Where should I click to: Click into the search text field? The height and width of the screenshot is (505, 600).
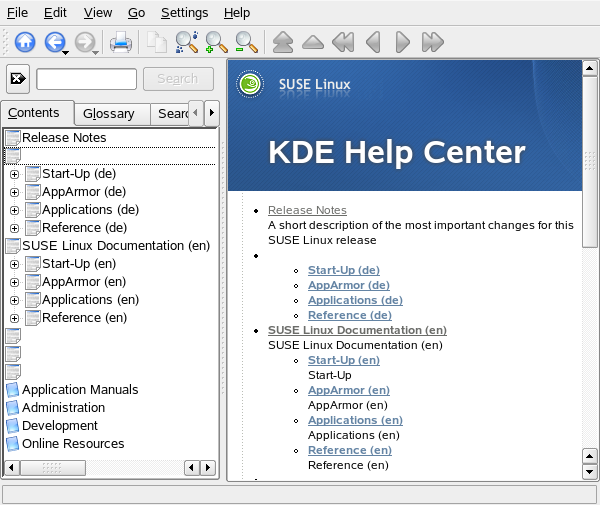[x=86, y=79]
